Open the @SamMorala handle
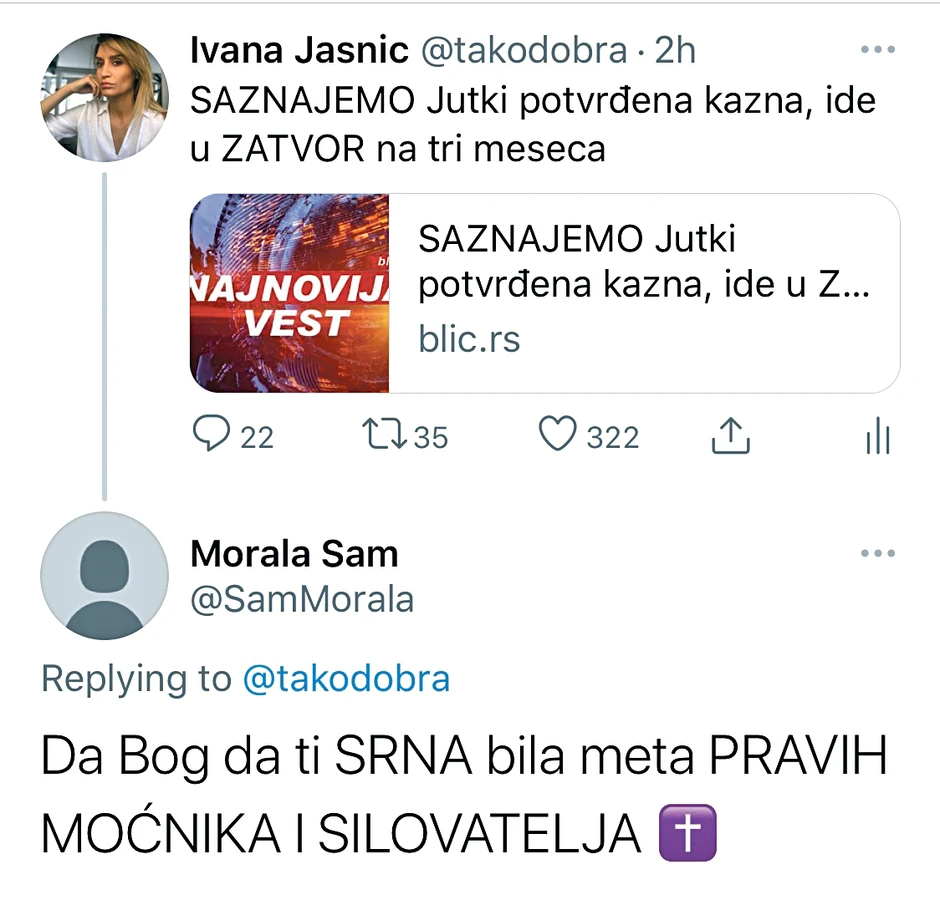940x905 pixels. (x=302, y=599)
